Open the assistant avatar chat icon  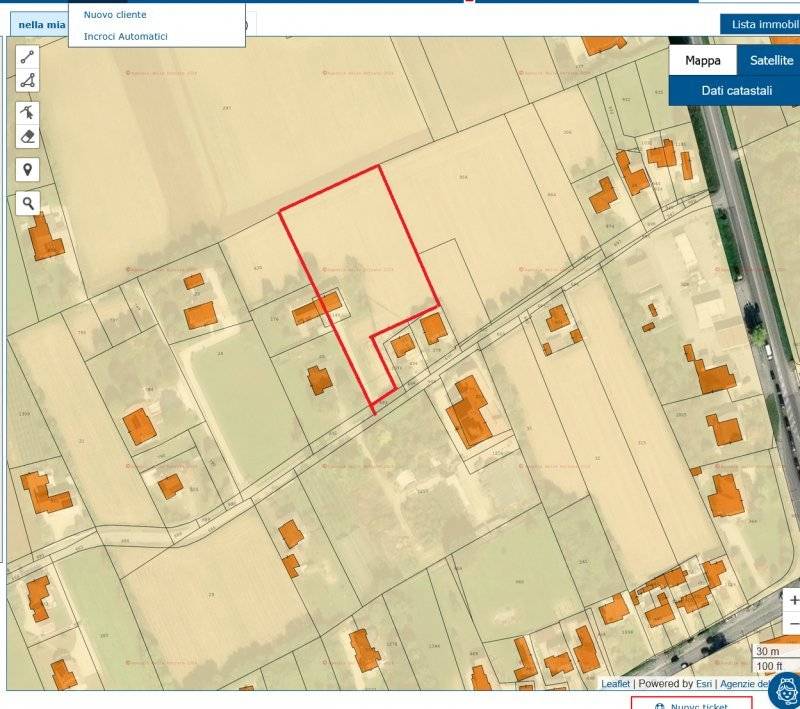pyautogui.click(x=785, y=691)
